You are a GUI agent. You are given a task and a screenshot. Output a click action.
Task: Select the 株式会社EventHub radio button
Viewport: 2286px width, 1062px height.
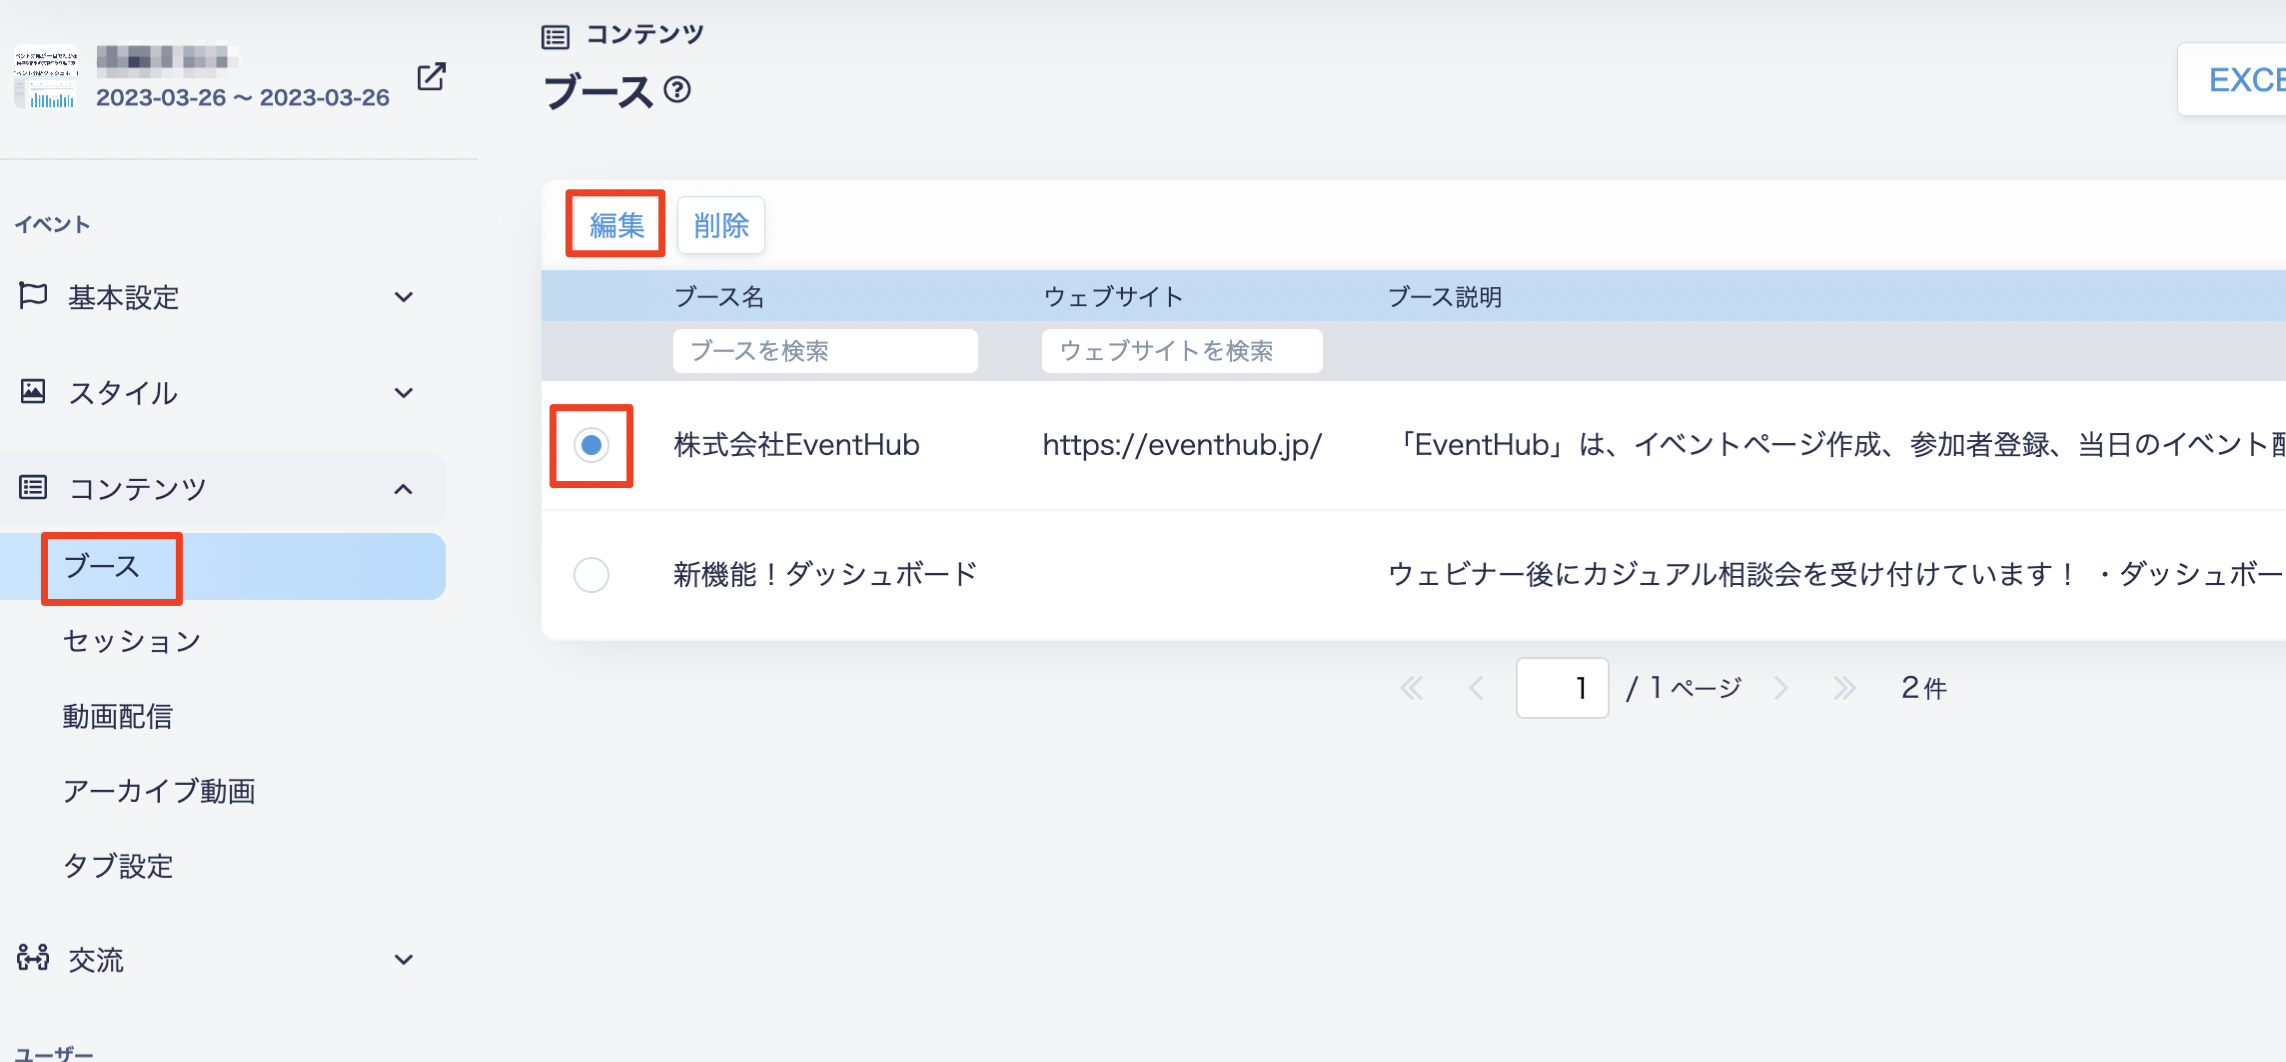click(591, 445)
